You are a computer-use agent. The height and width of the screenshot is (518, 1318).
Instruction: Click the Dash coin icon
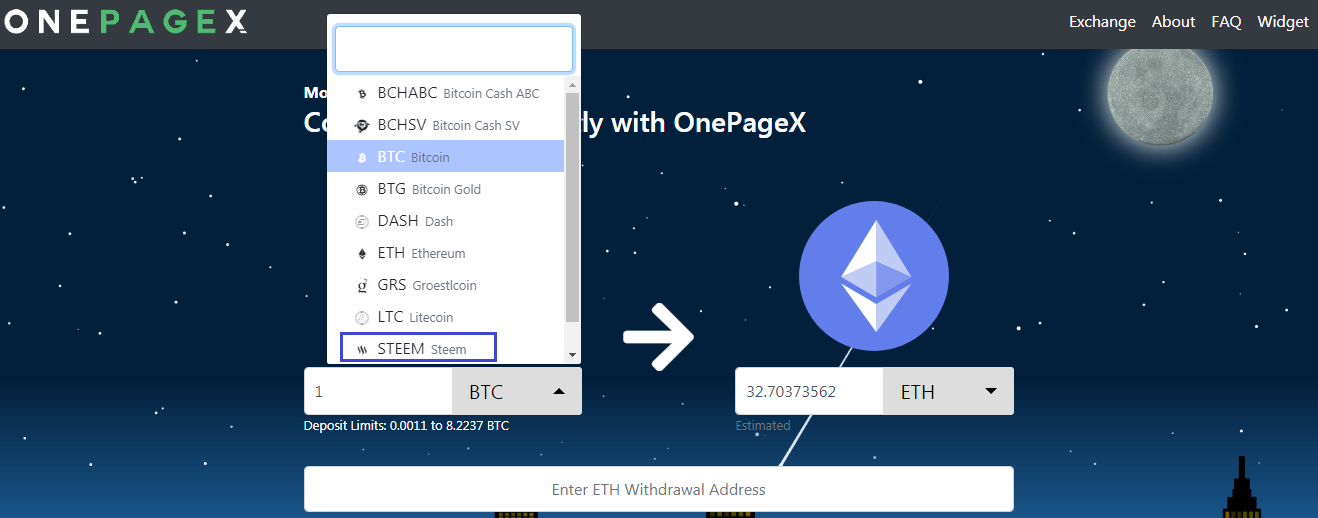pyautogui.click(x=362, y=221)
